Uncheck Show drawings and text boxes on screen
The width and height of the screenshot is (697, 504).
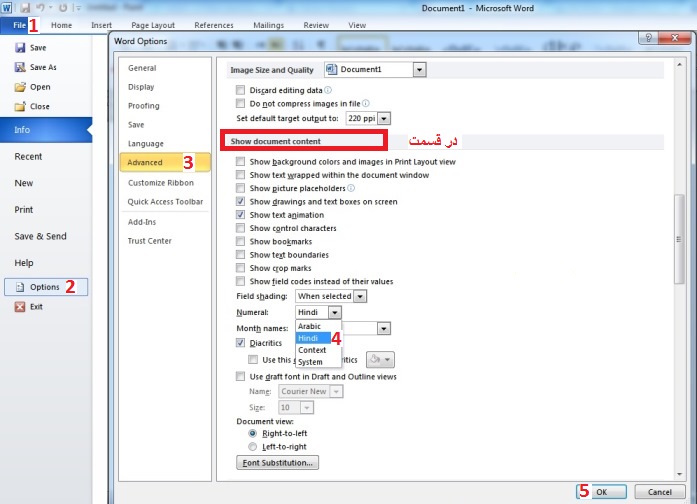(x=240, y=201)
